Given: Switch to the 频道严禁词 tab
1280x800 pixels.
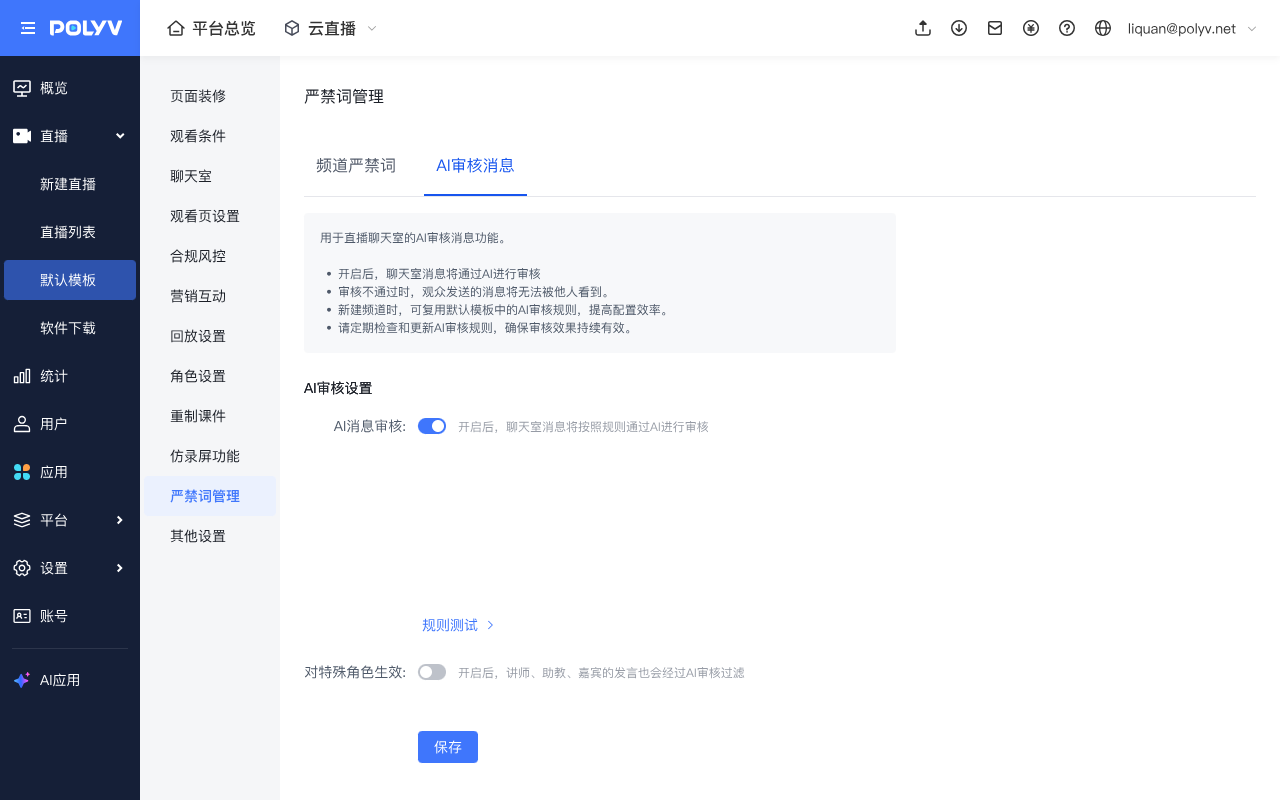Looking at the screenshot, I should click(x=356, y=166).
